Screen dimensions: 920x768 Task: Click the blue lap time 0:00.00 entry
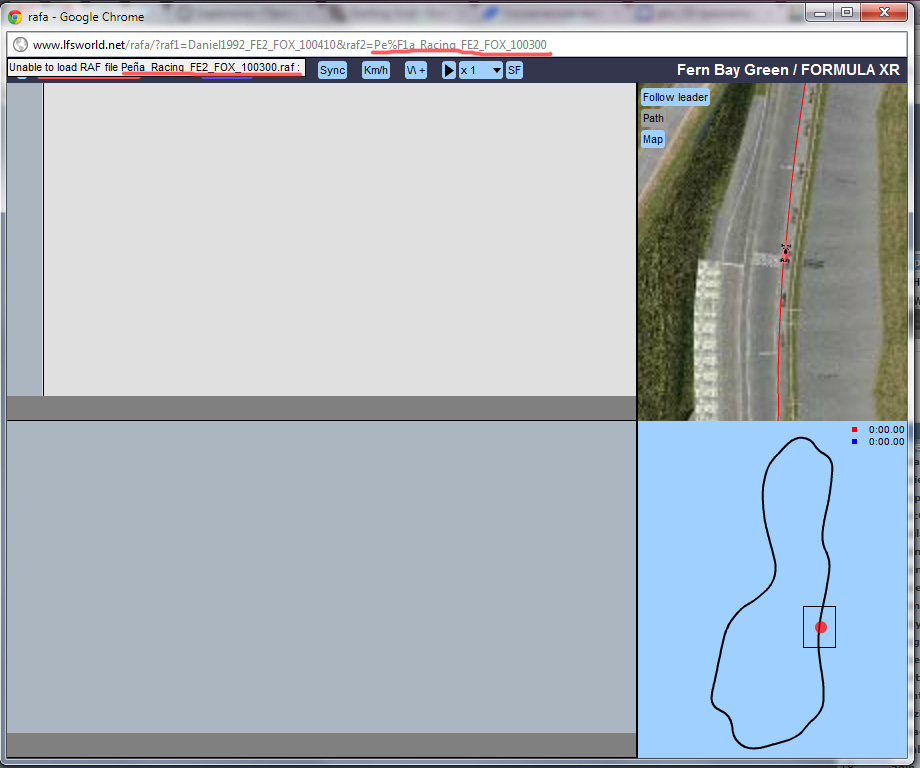[x=886, y=442]
